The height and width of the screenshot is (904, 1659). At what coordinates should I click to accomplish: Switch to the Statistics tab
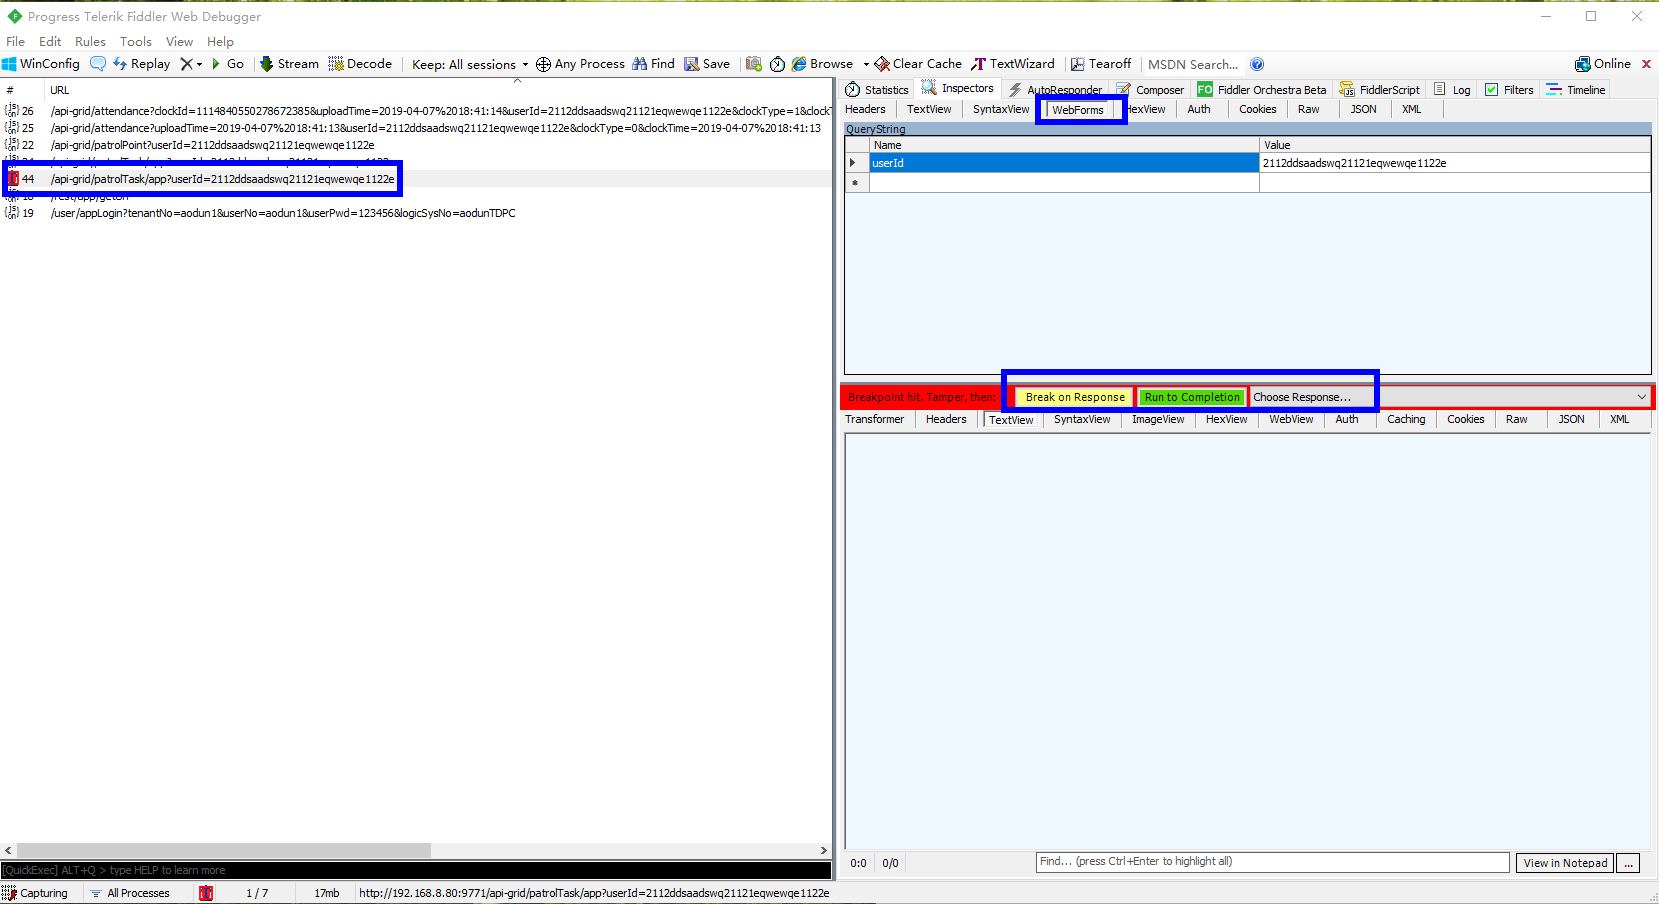click(x=877, y=90)
